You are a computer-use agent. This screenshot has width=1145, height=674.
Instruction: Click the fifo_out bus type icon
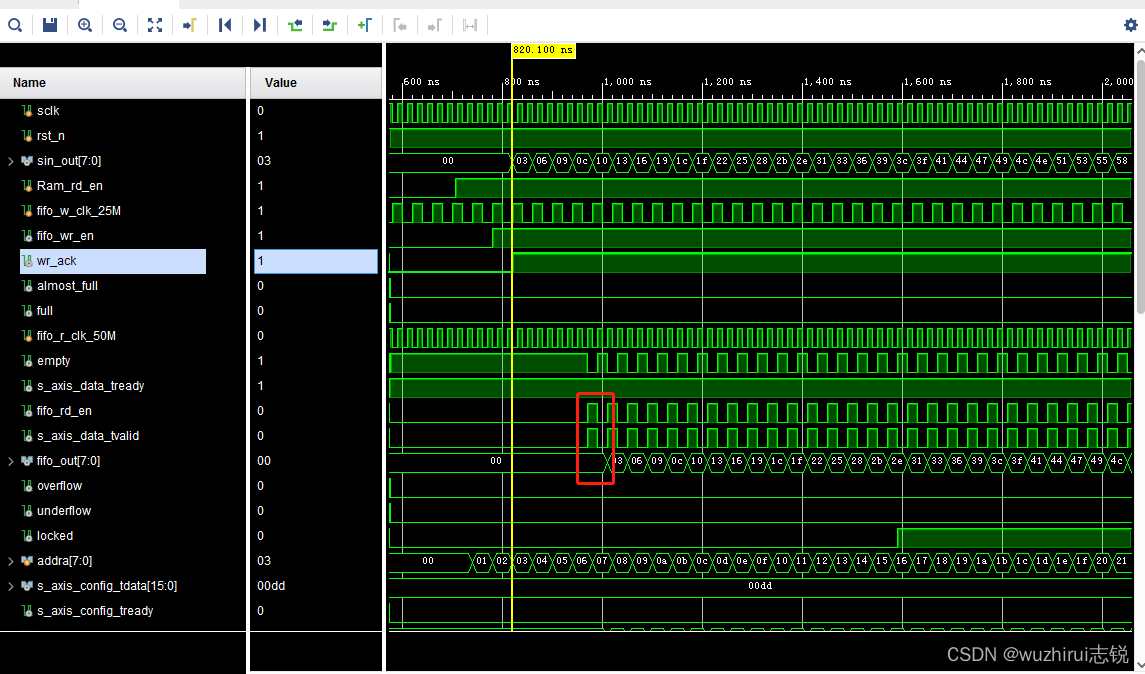click(27, 461)
